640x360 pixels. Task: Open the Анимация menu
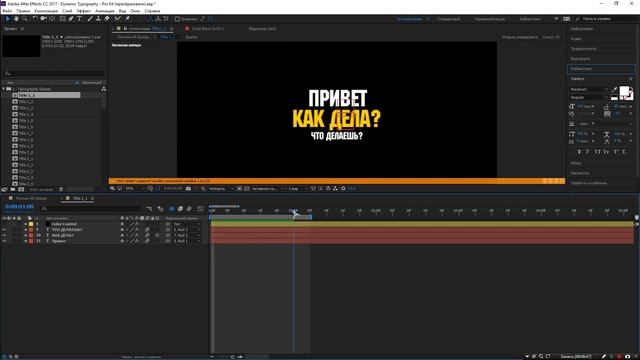click(104, 11)
